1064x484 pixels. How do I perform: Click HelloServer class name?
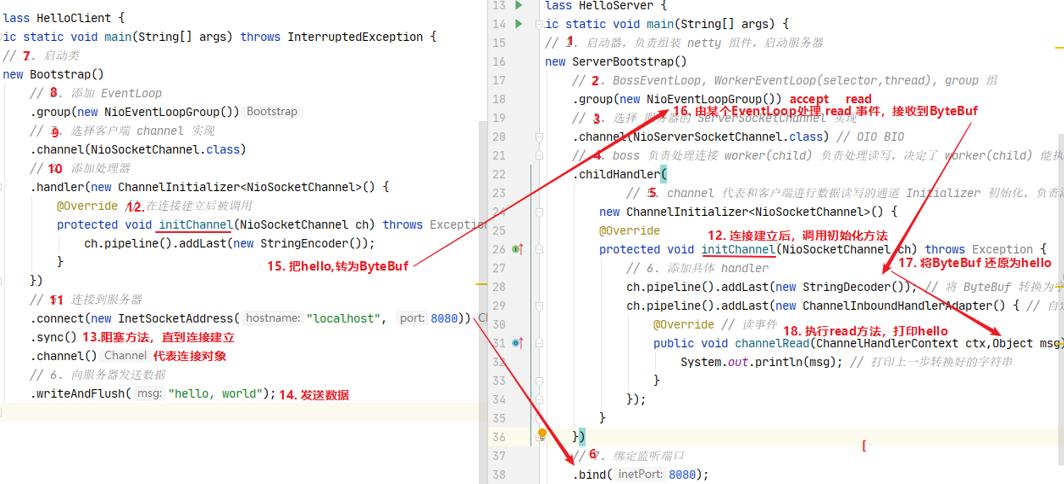[616, 5]
